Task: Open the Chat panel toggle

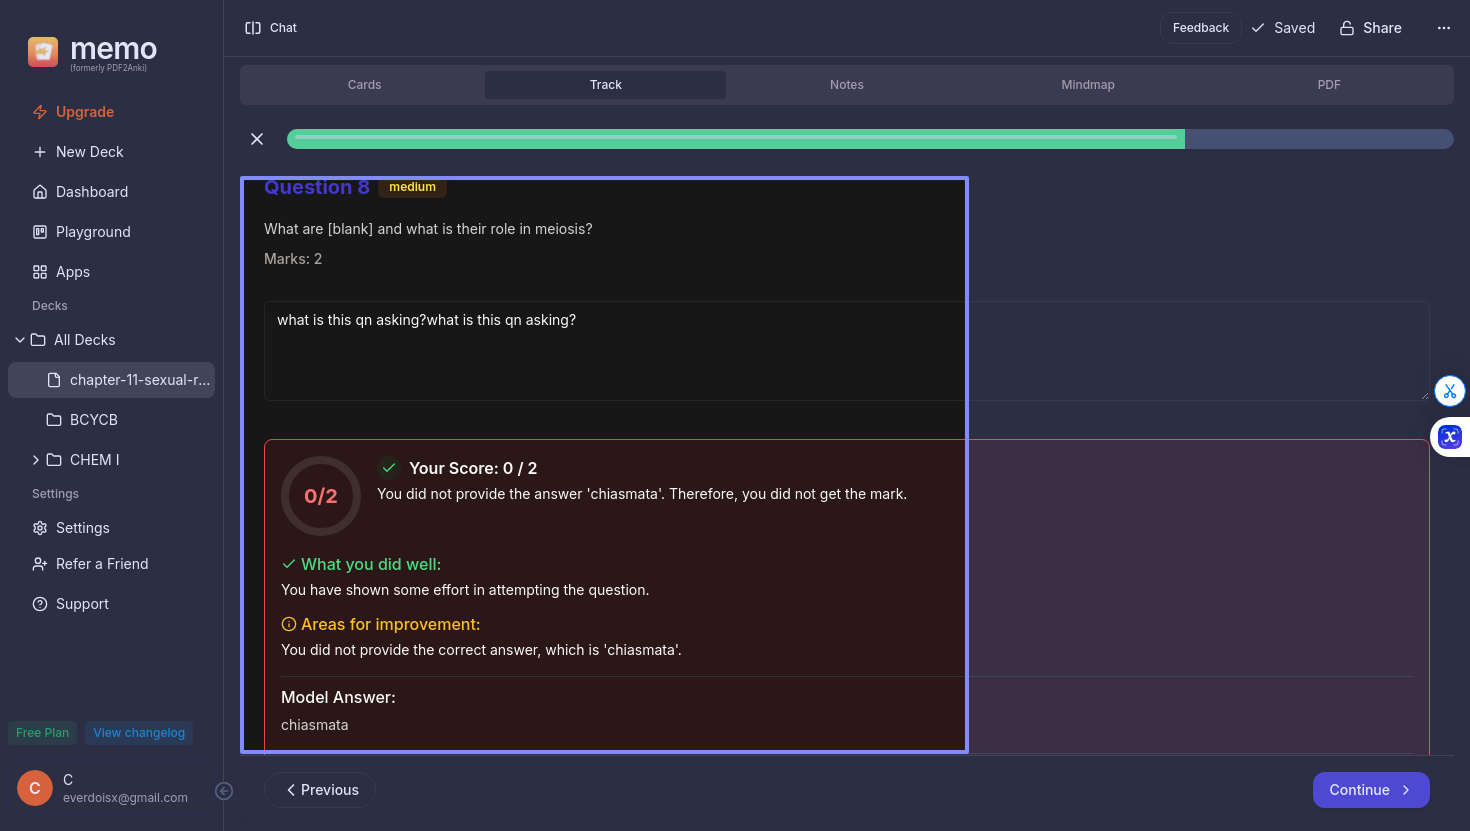Action: pos(271,28)
